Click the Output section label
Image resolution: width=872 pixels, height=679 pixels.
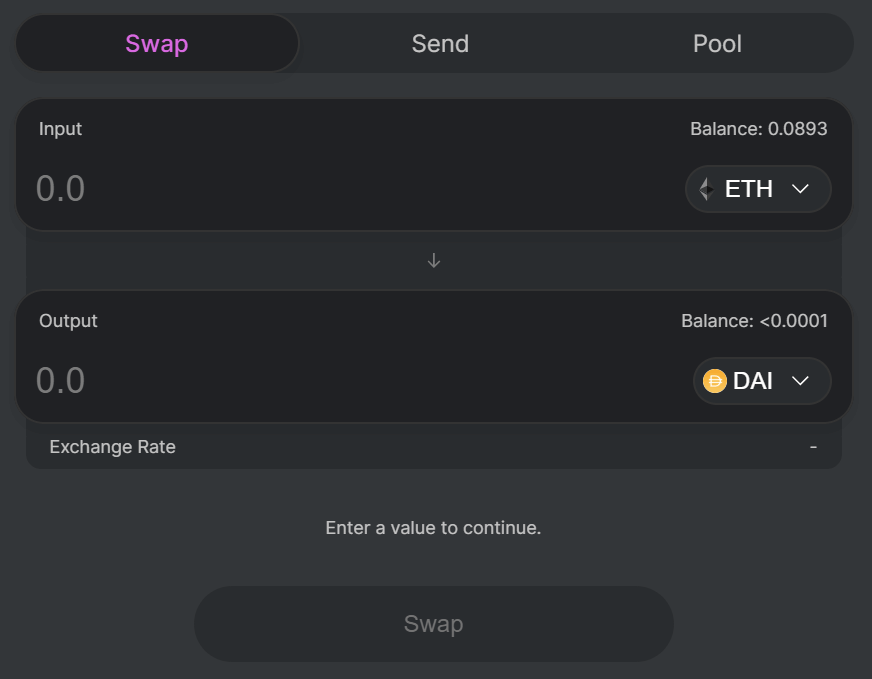click(x=68, y=321)
